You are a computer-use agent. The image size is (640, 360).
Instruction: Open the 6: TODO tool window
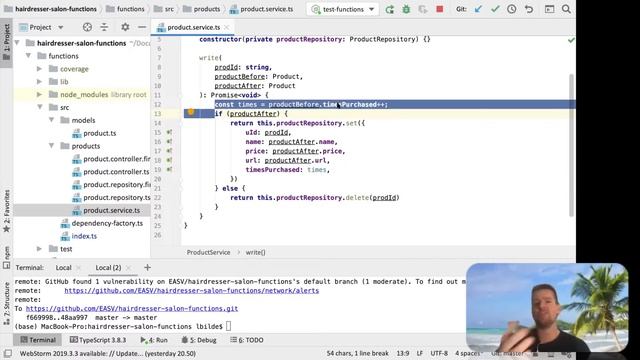(247, 340)
